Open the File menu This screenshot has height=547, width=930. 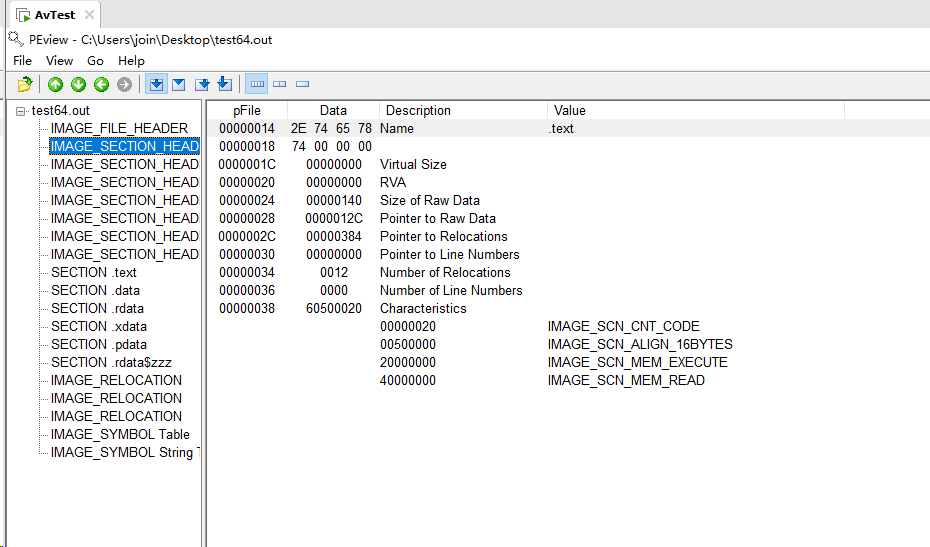(x=23, y=61)
